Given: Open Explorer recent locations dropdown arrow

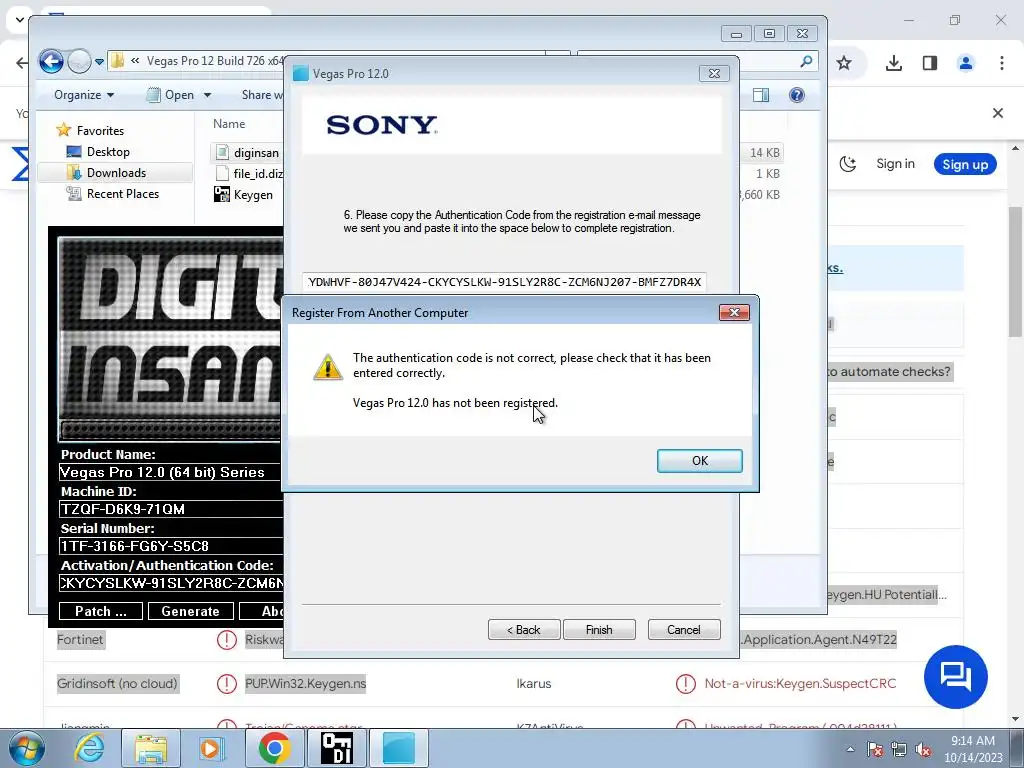Looking at the screenshot, I should point(99,62).
